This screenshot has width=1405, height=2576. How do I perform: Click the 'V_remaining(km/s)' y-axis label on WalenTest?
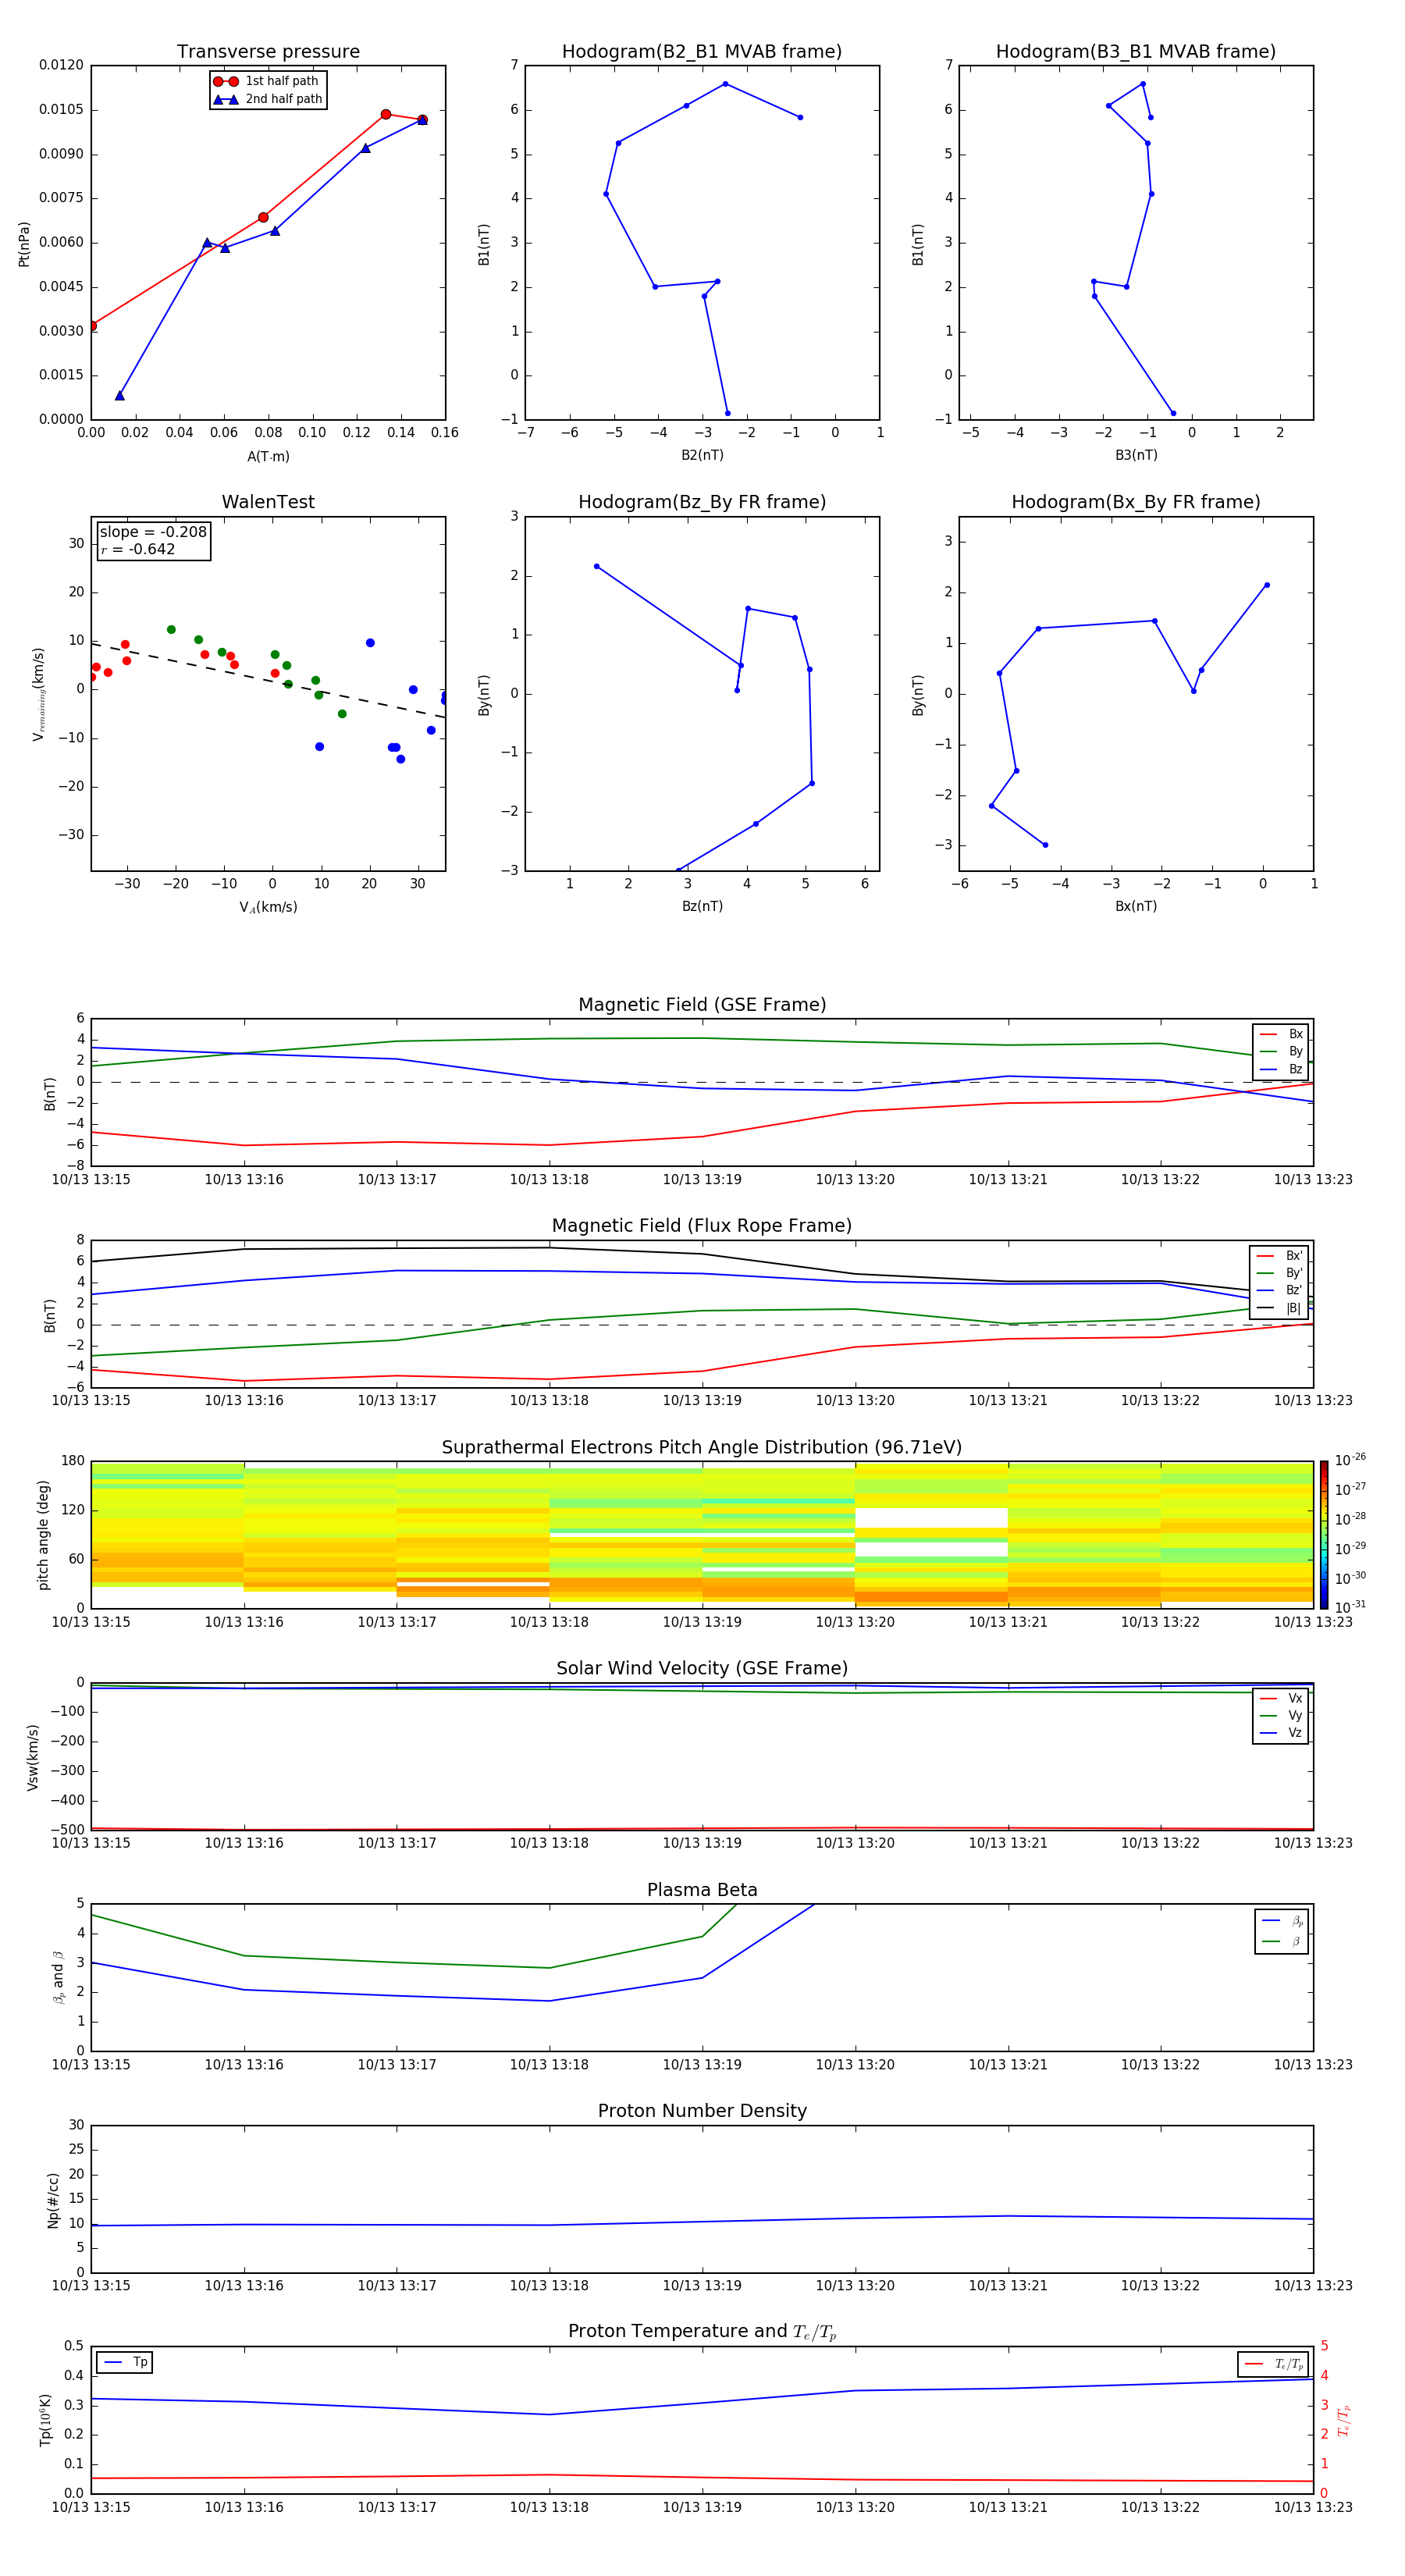point(38,694)
